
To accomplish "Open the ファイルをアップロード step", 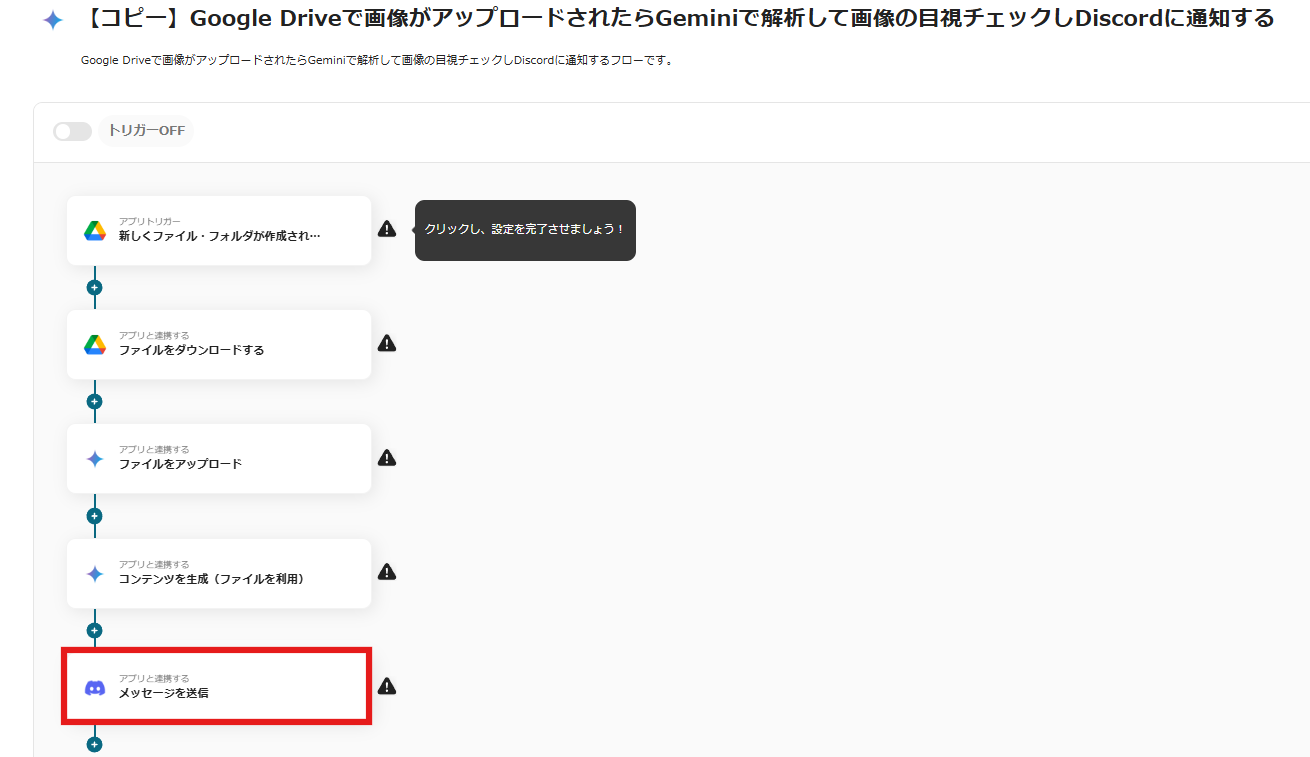I will coord(219,458).
